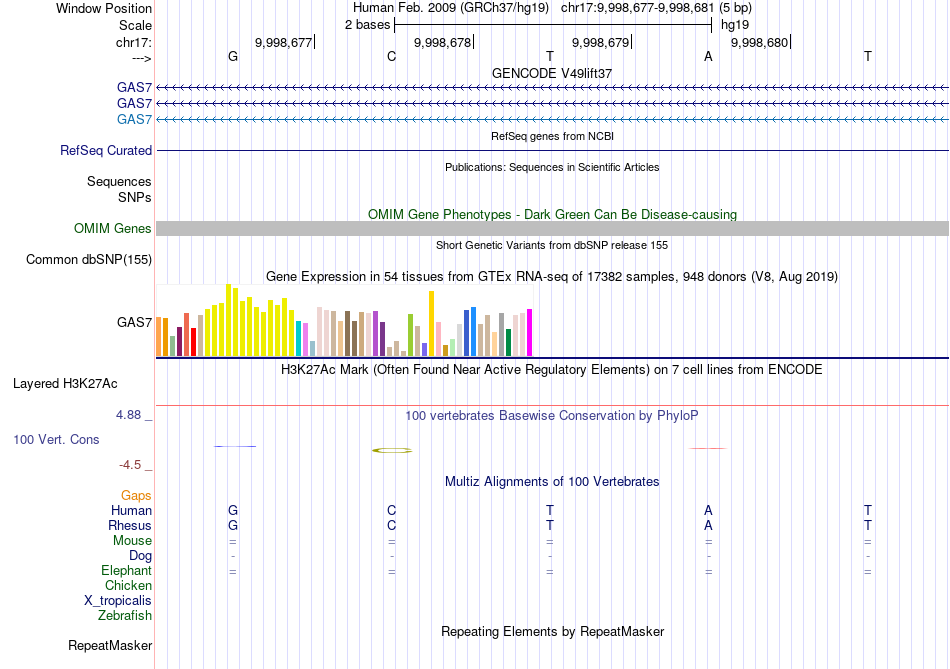This screenshot has height=669, width=950.
Task: Click the Elephant alignment row label
Action: (x=127, y=571)
